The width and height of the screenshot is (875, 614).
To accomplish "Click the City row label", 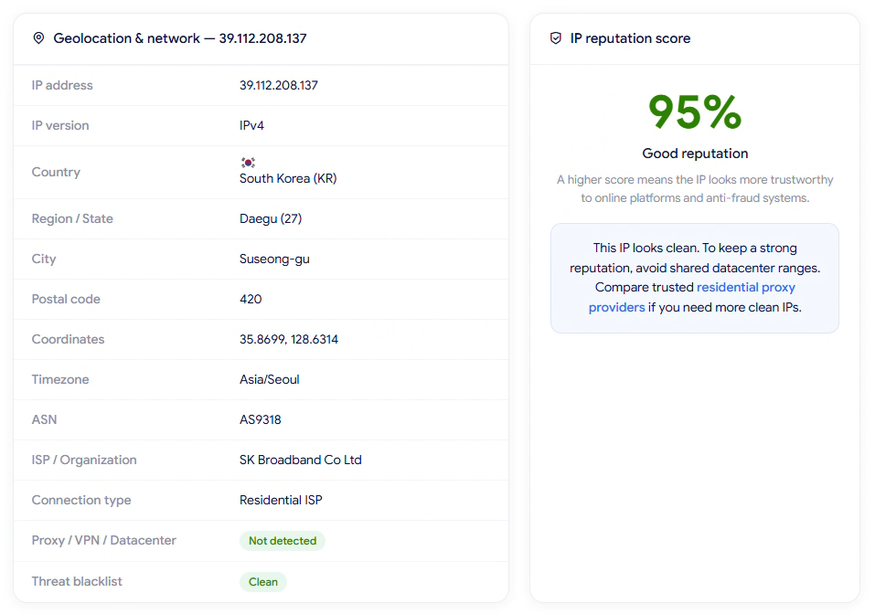I will click(x=44, y=259).
